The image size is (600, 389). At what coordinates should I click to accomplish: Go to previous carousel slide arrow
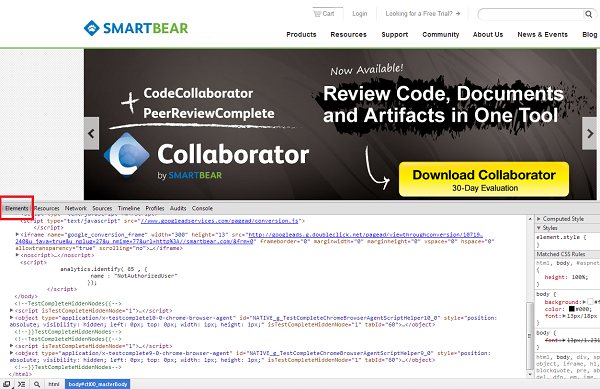point(91,133)
